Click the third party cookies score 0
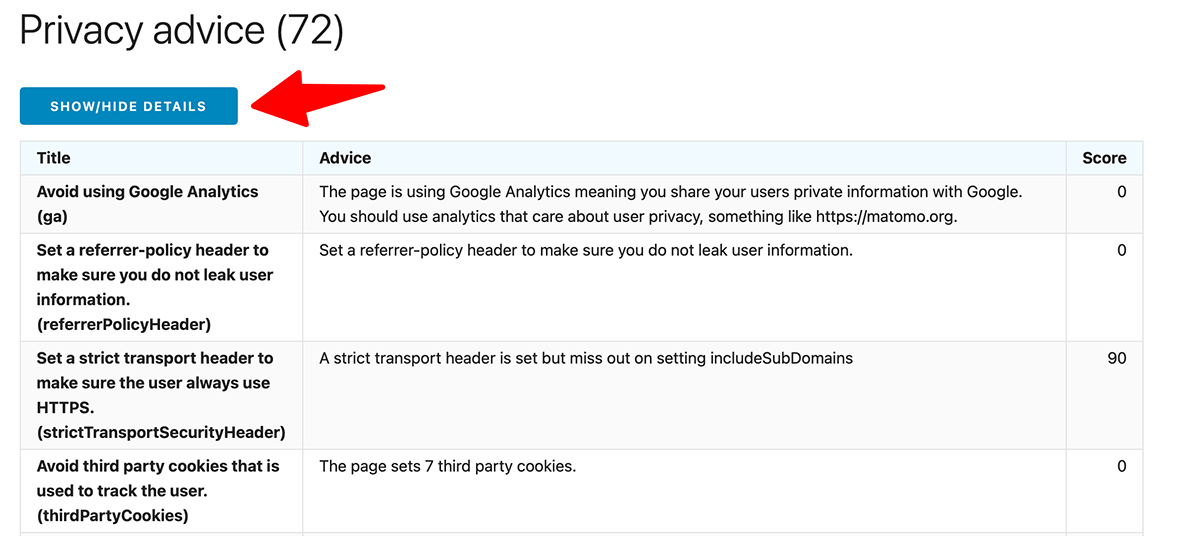 (1122, 466)
